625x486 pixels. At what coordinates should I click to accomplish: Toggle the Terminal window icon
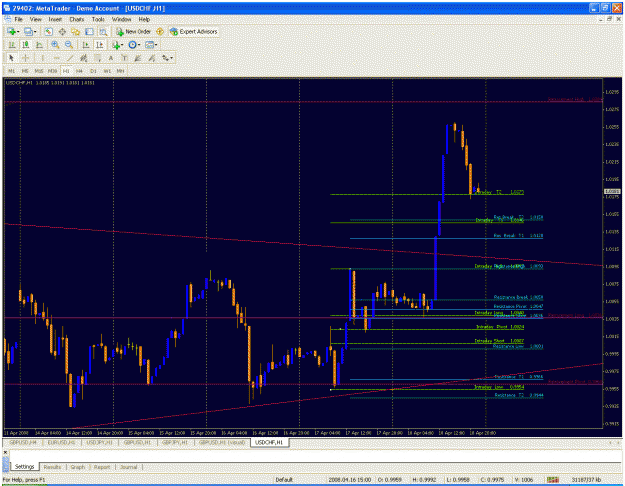(89, 31)
